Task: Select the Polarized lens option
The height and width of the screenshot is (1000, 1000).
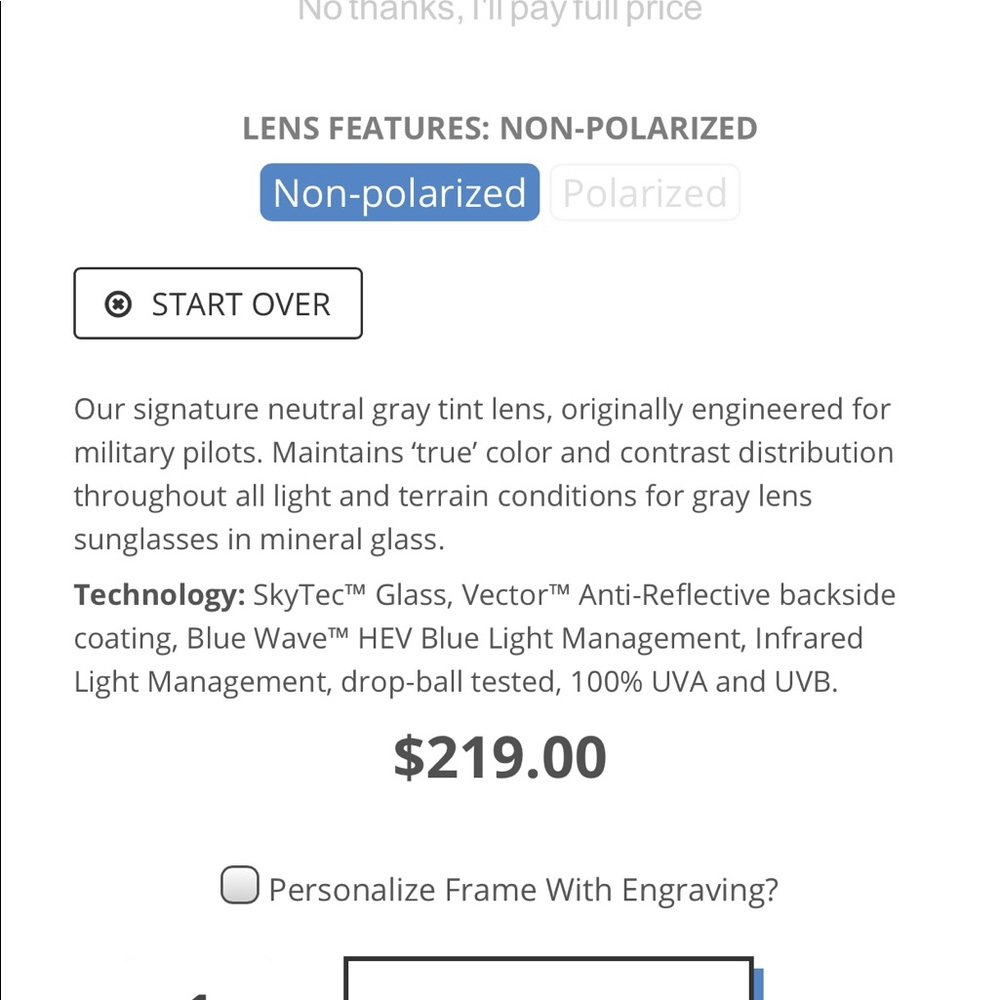Action: pos(644,192)
